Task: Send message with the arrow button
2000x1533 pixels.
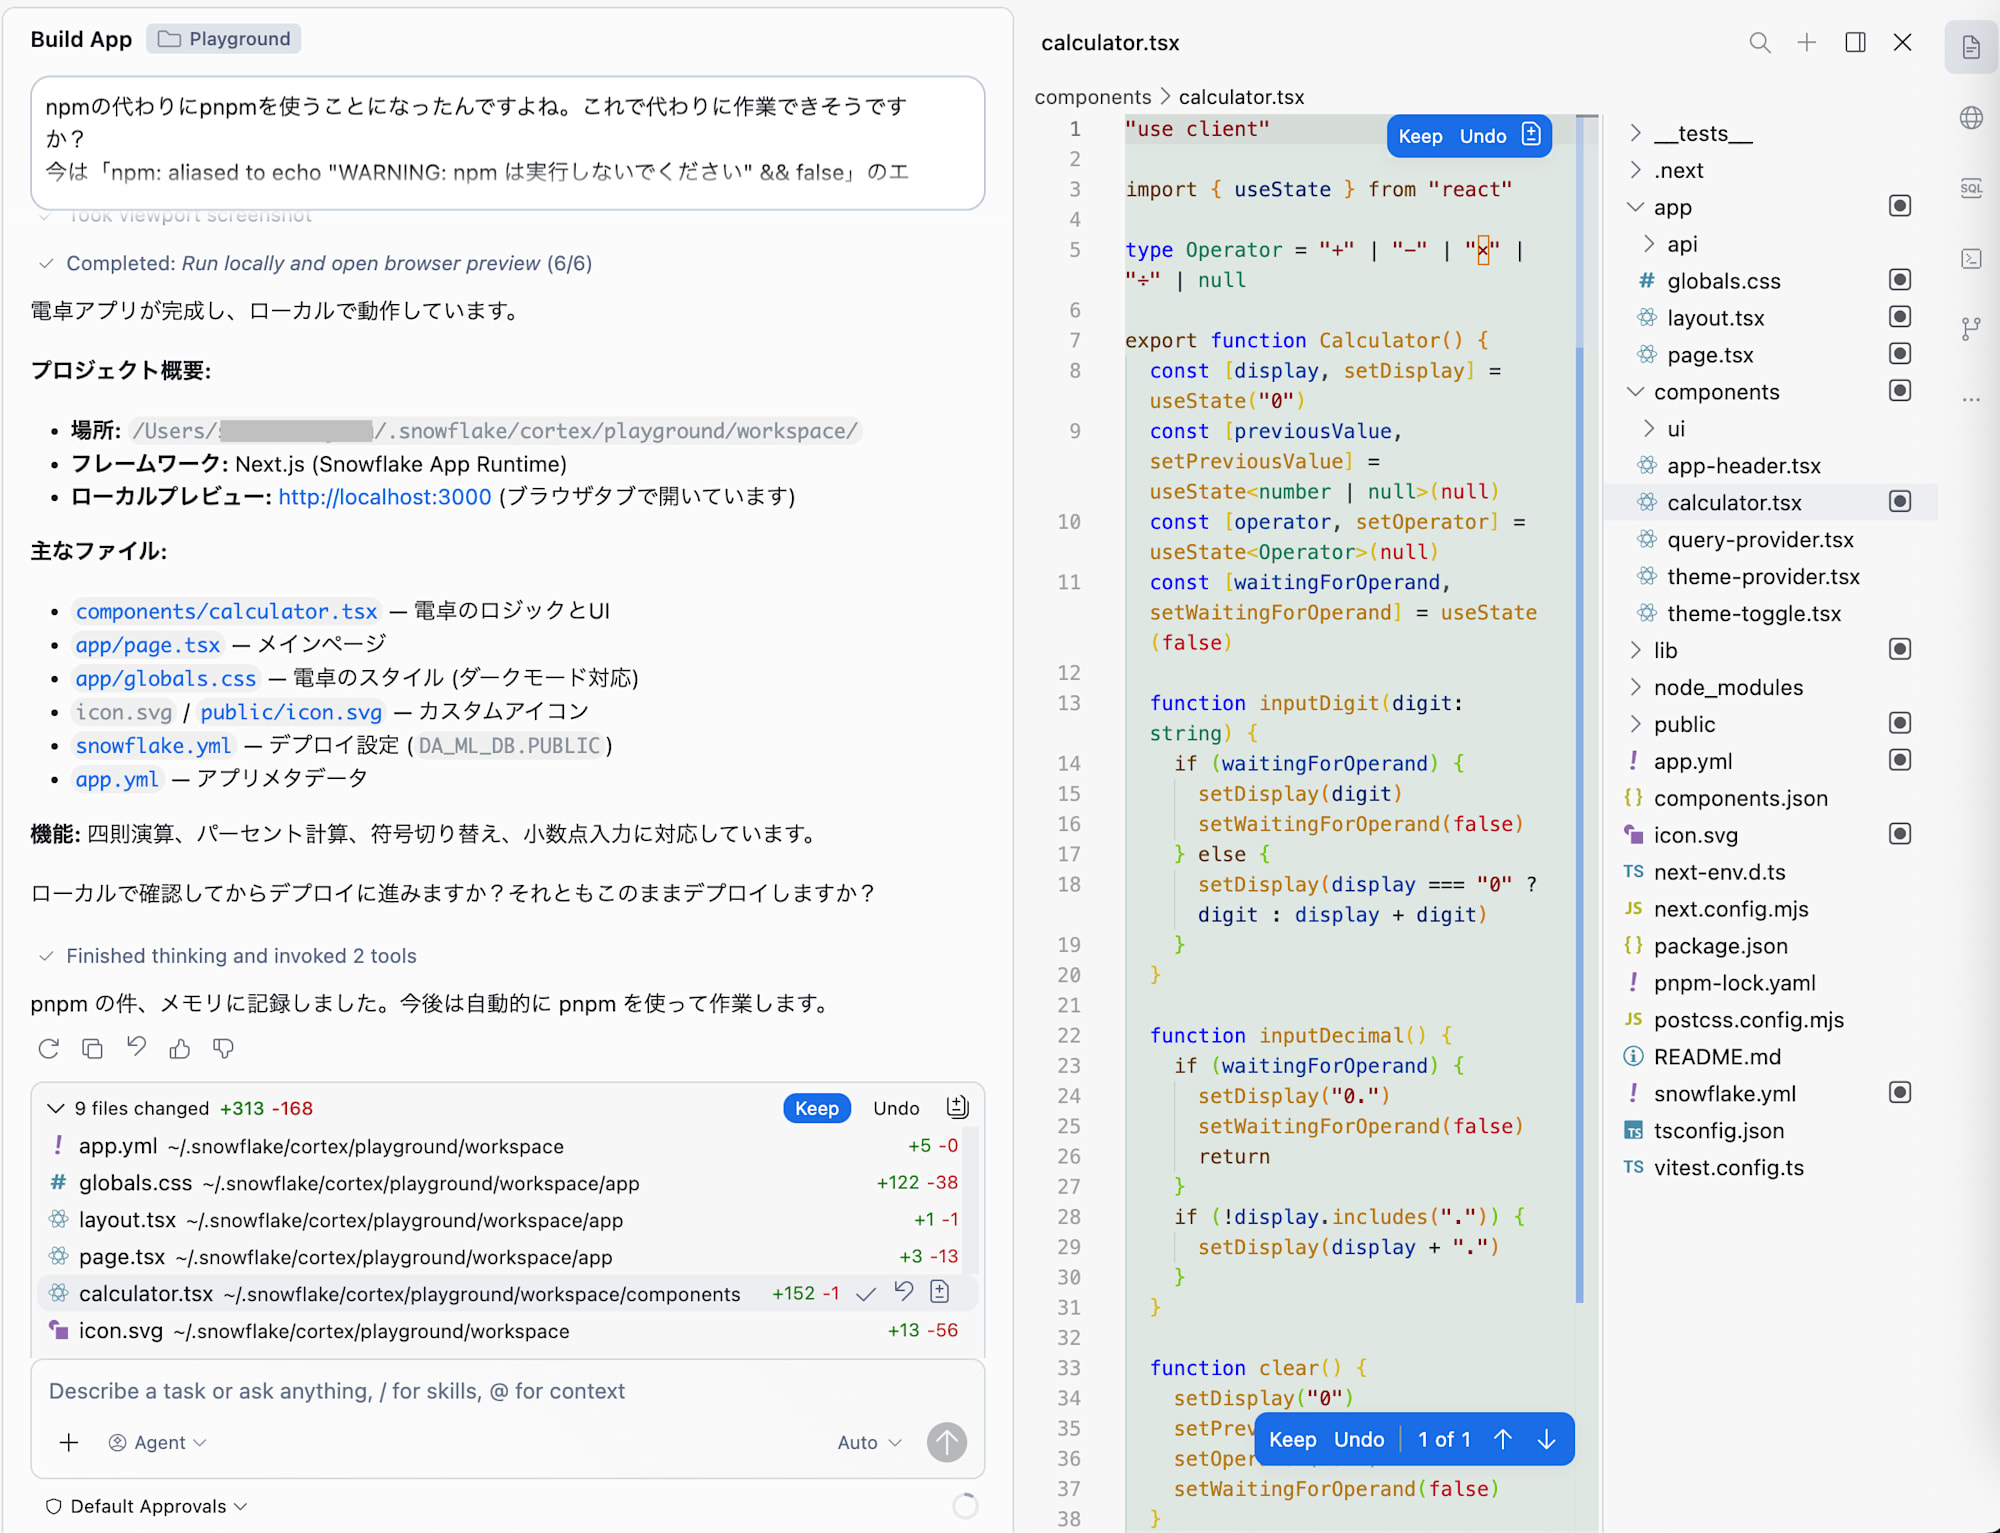Action: (x=946, y=1442)
